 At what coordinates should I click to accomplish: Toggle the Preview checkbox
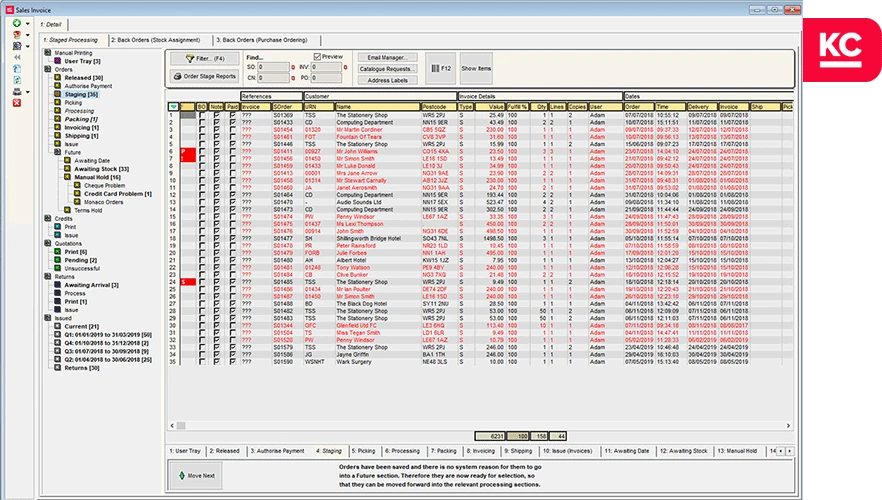(317, 57)
